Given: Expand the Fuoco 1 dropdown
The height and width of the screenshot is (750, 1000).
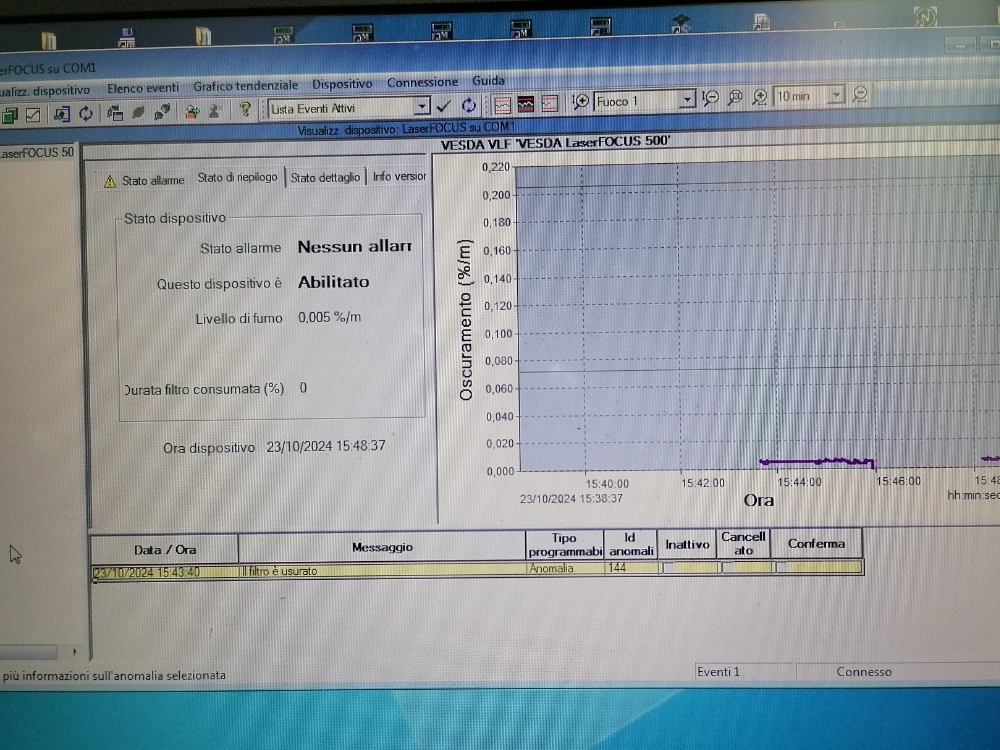Looking at the screenshot, I should (686, 99).
